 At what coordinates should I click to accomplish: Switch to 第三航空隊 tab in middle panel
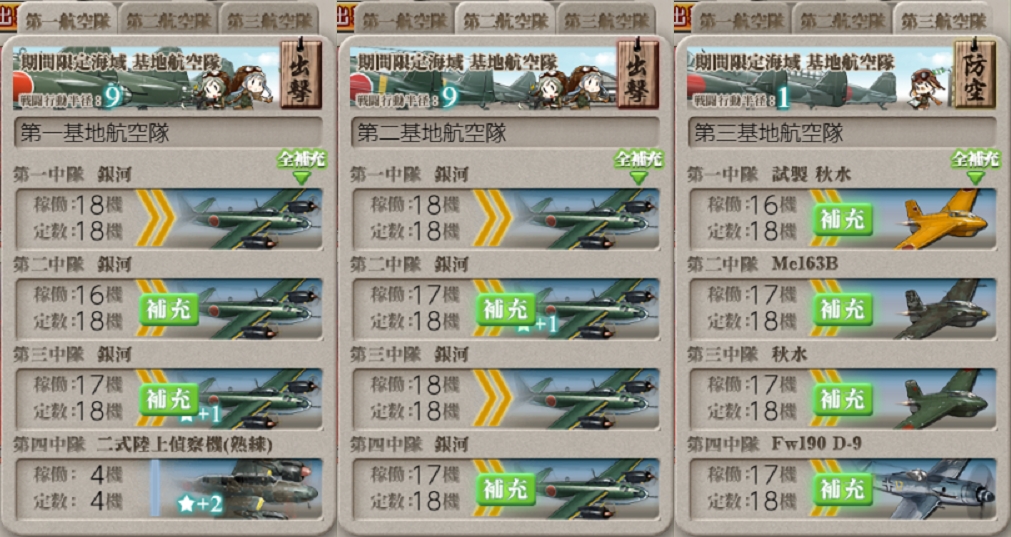coord(607,19)
